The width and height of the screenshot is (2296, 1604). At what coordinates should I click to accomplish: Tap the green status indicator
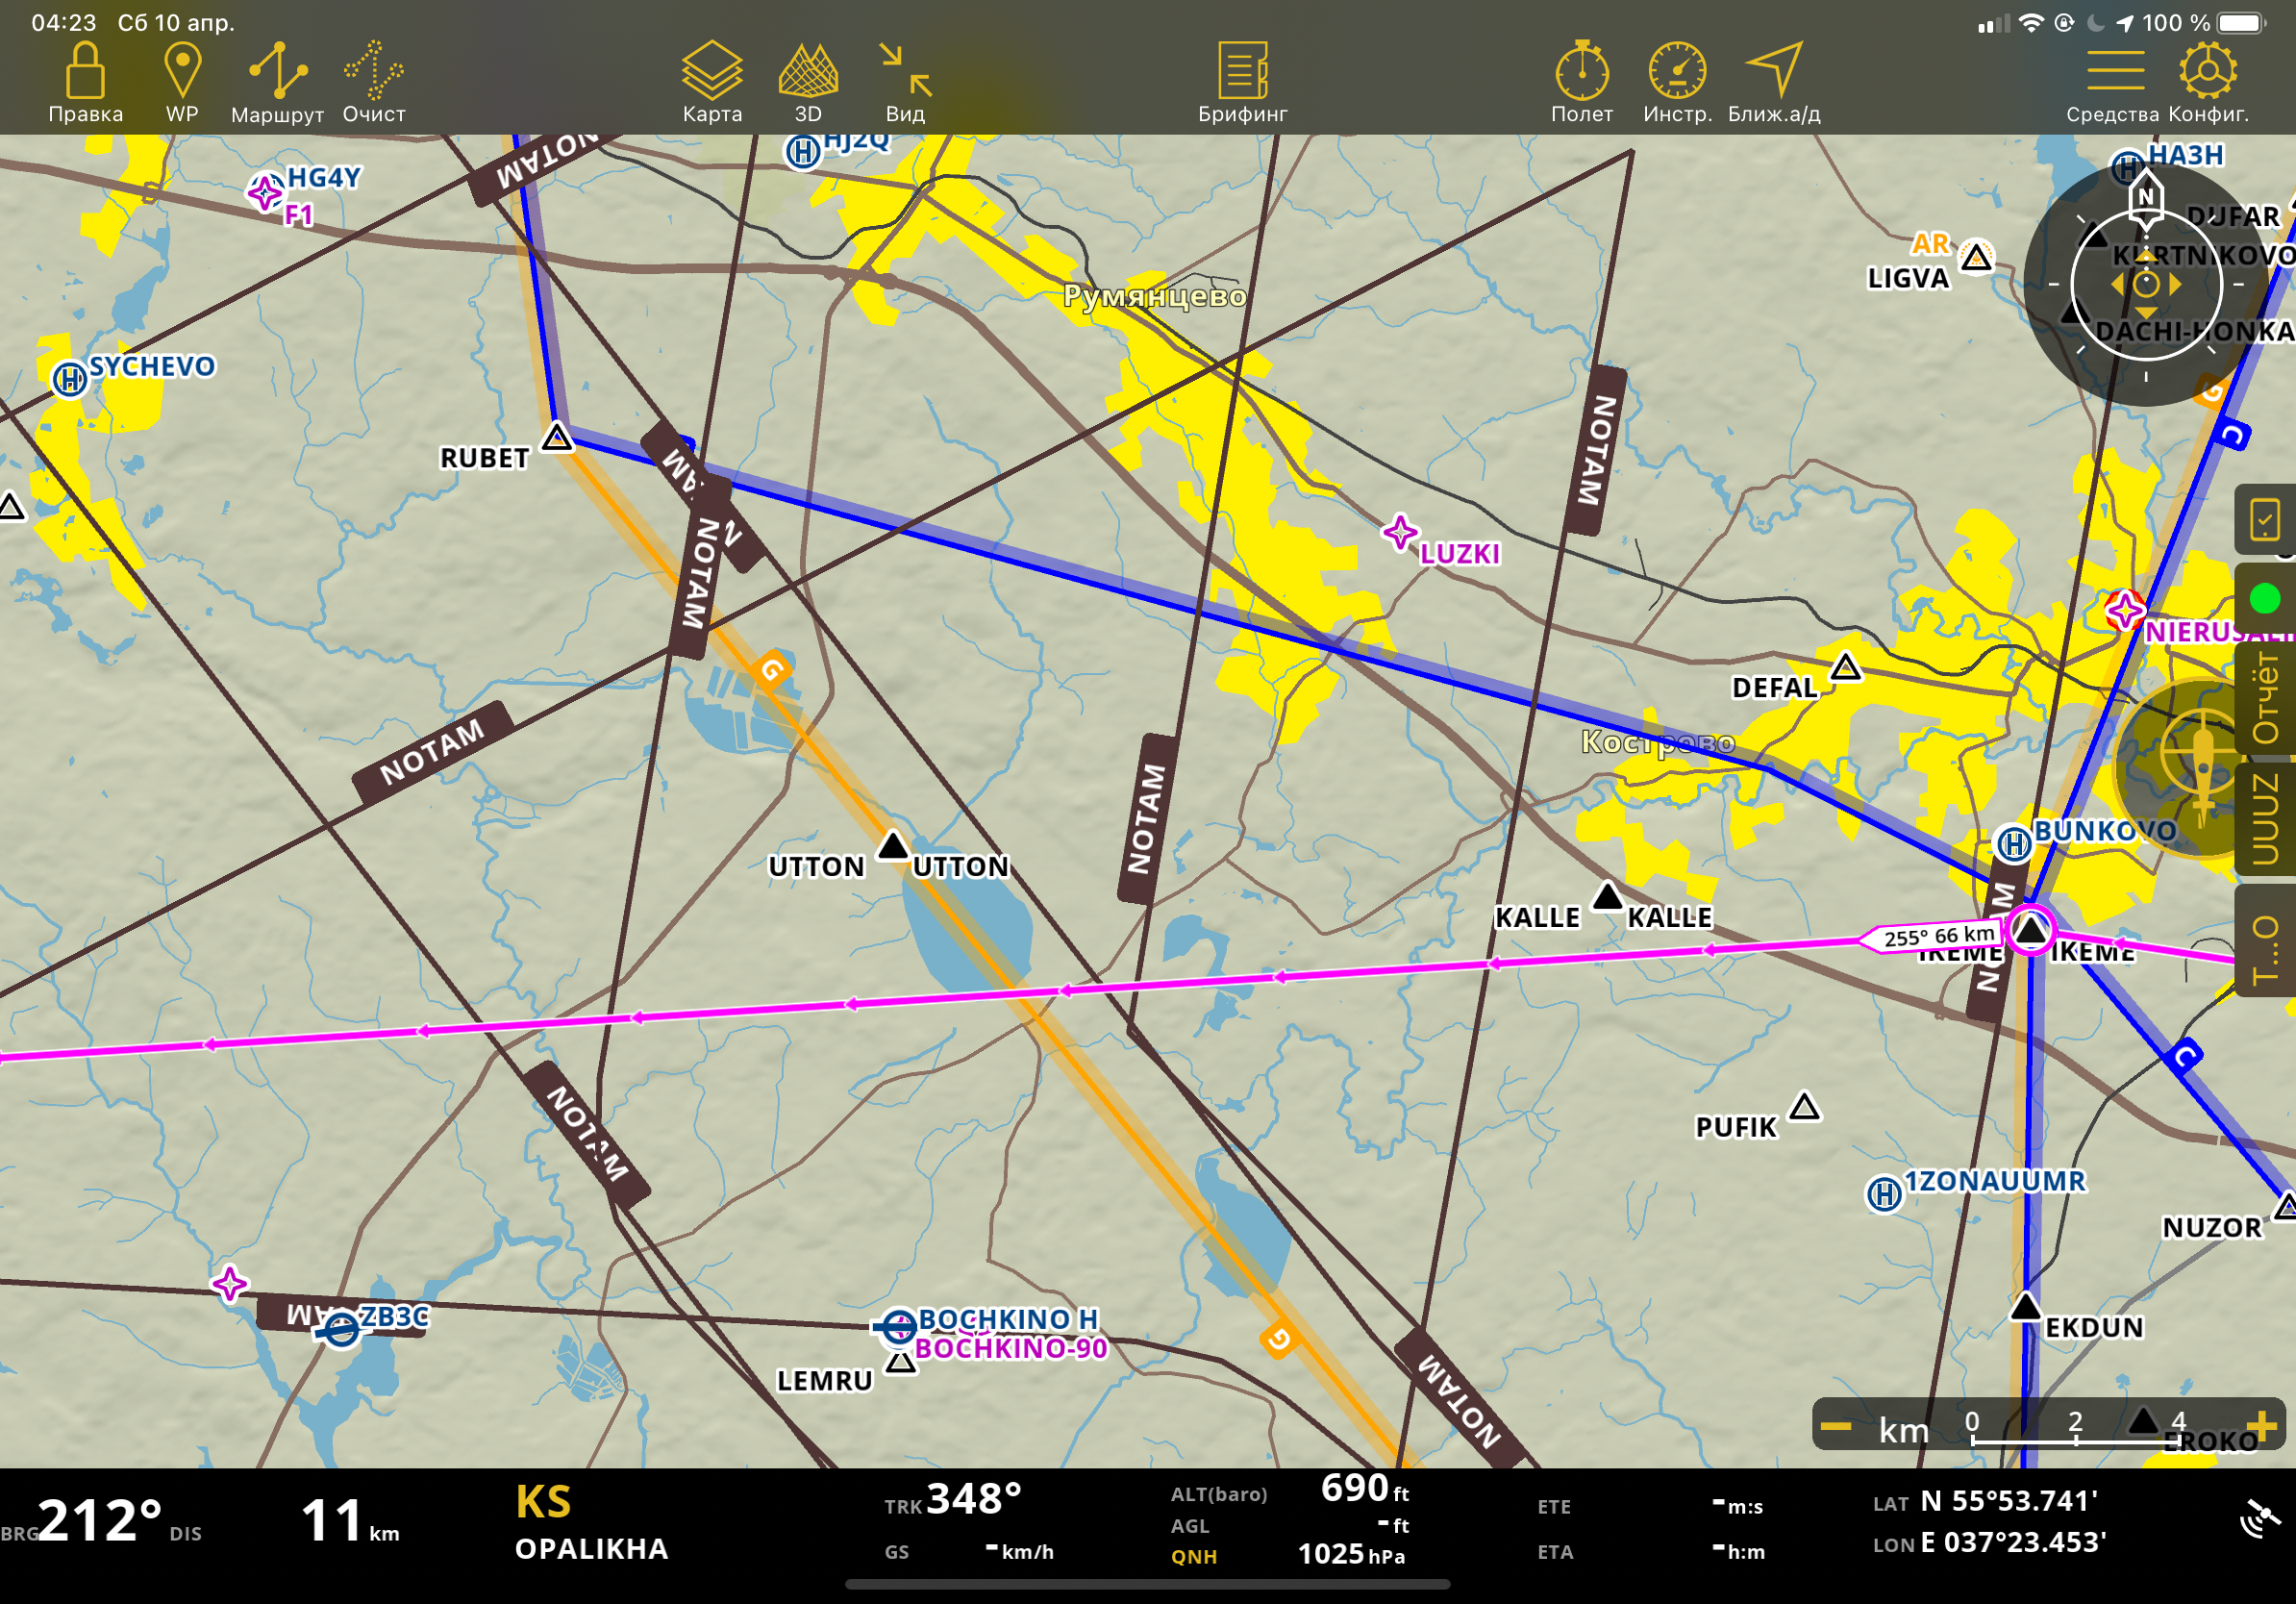2264,599
